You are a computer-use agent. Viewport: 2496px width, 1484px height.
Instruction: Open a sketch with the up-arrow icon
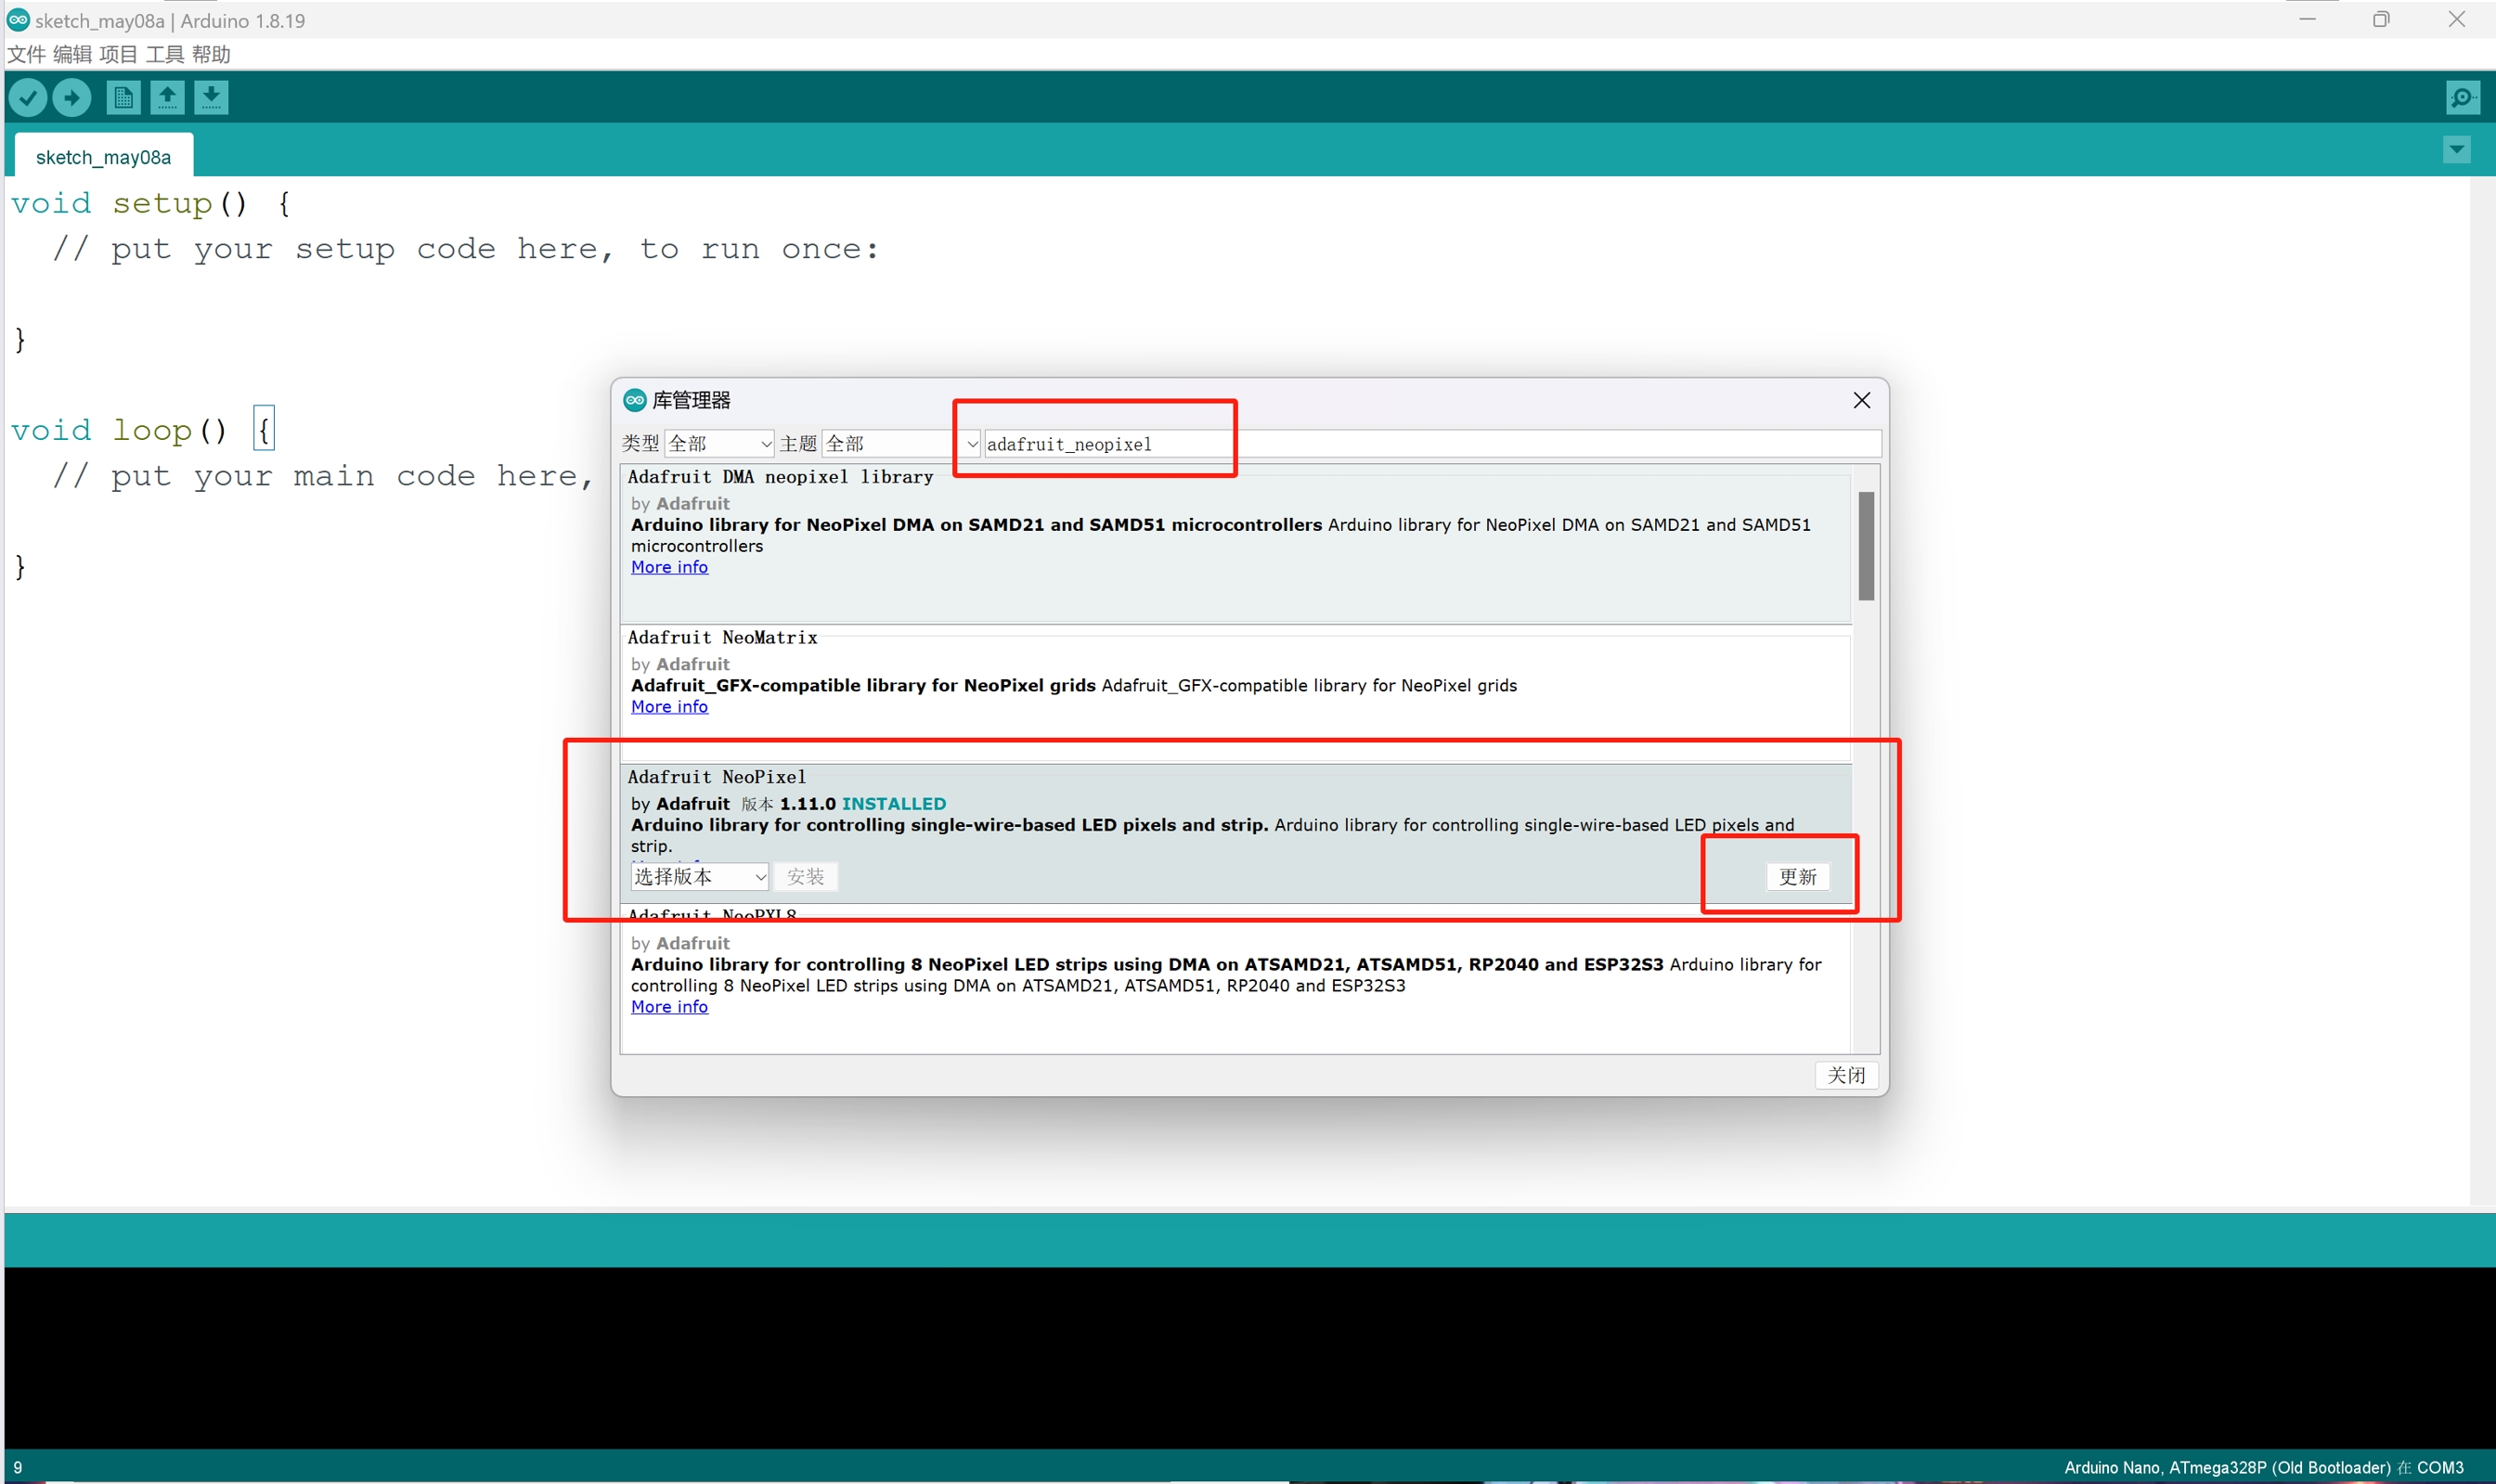coord(167,97)
